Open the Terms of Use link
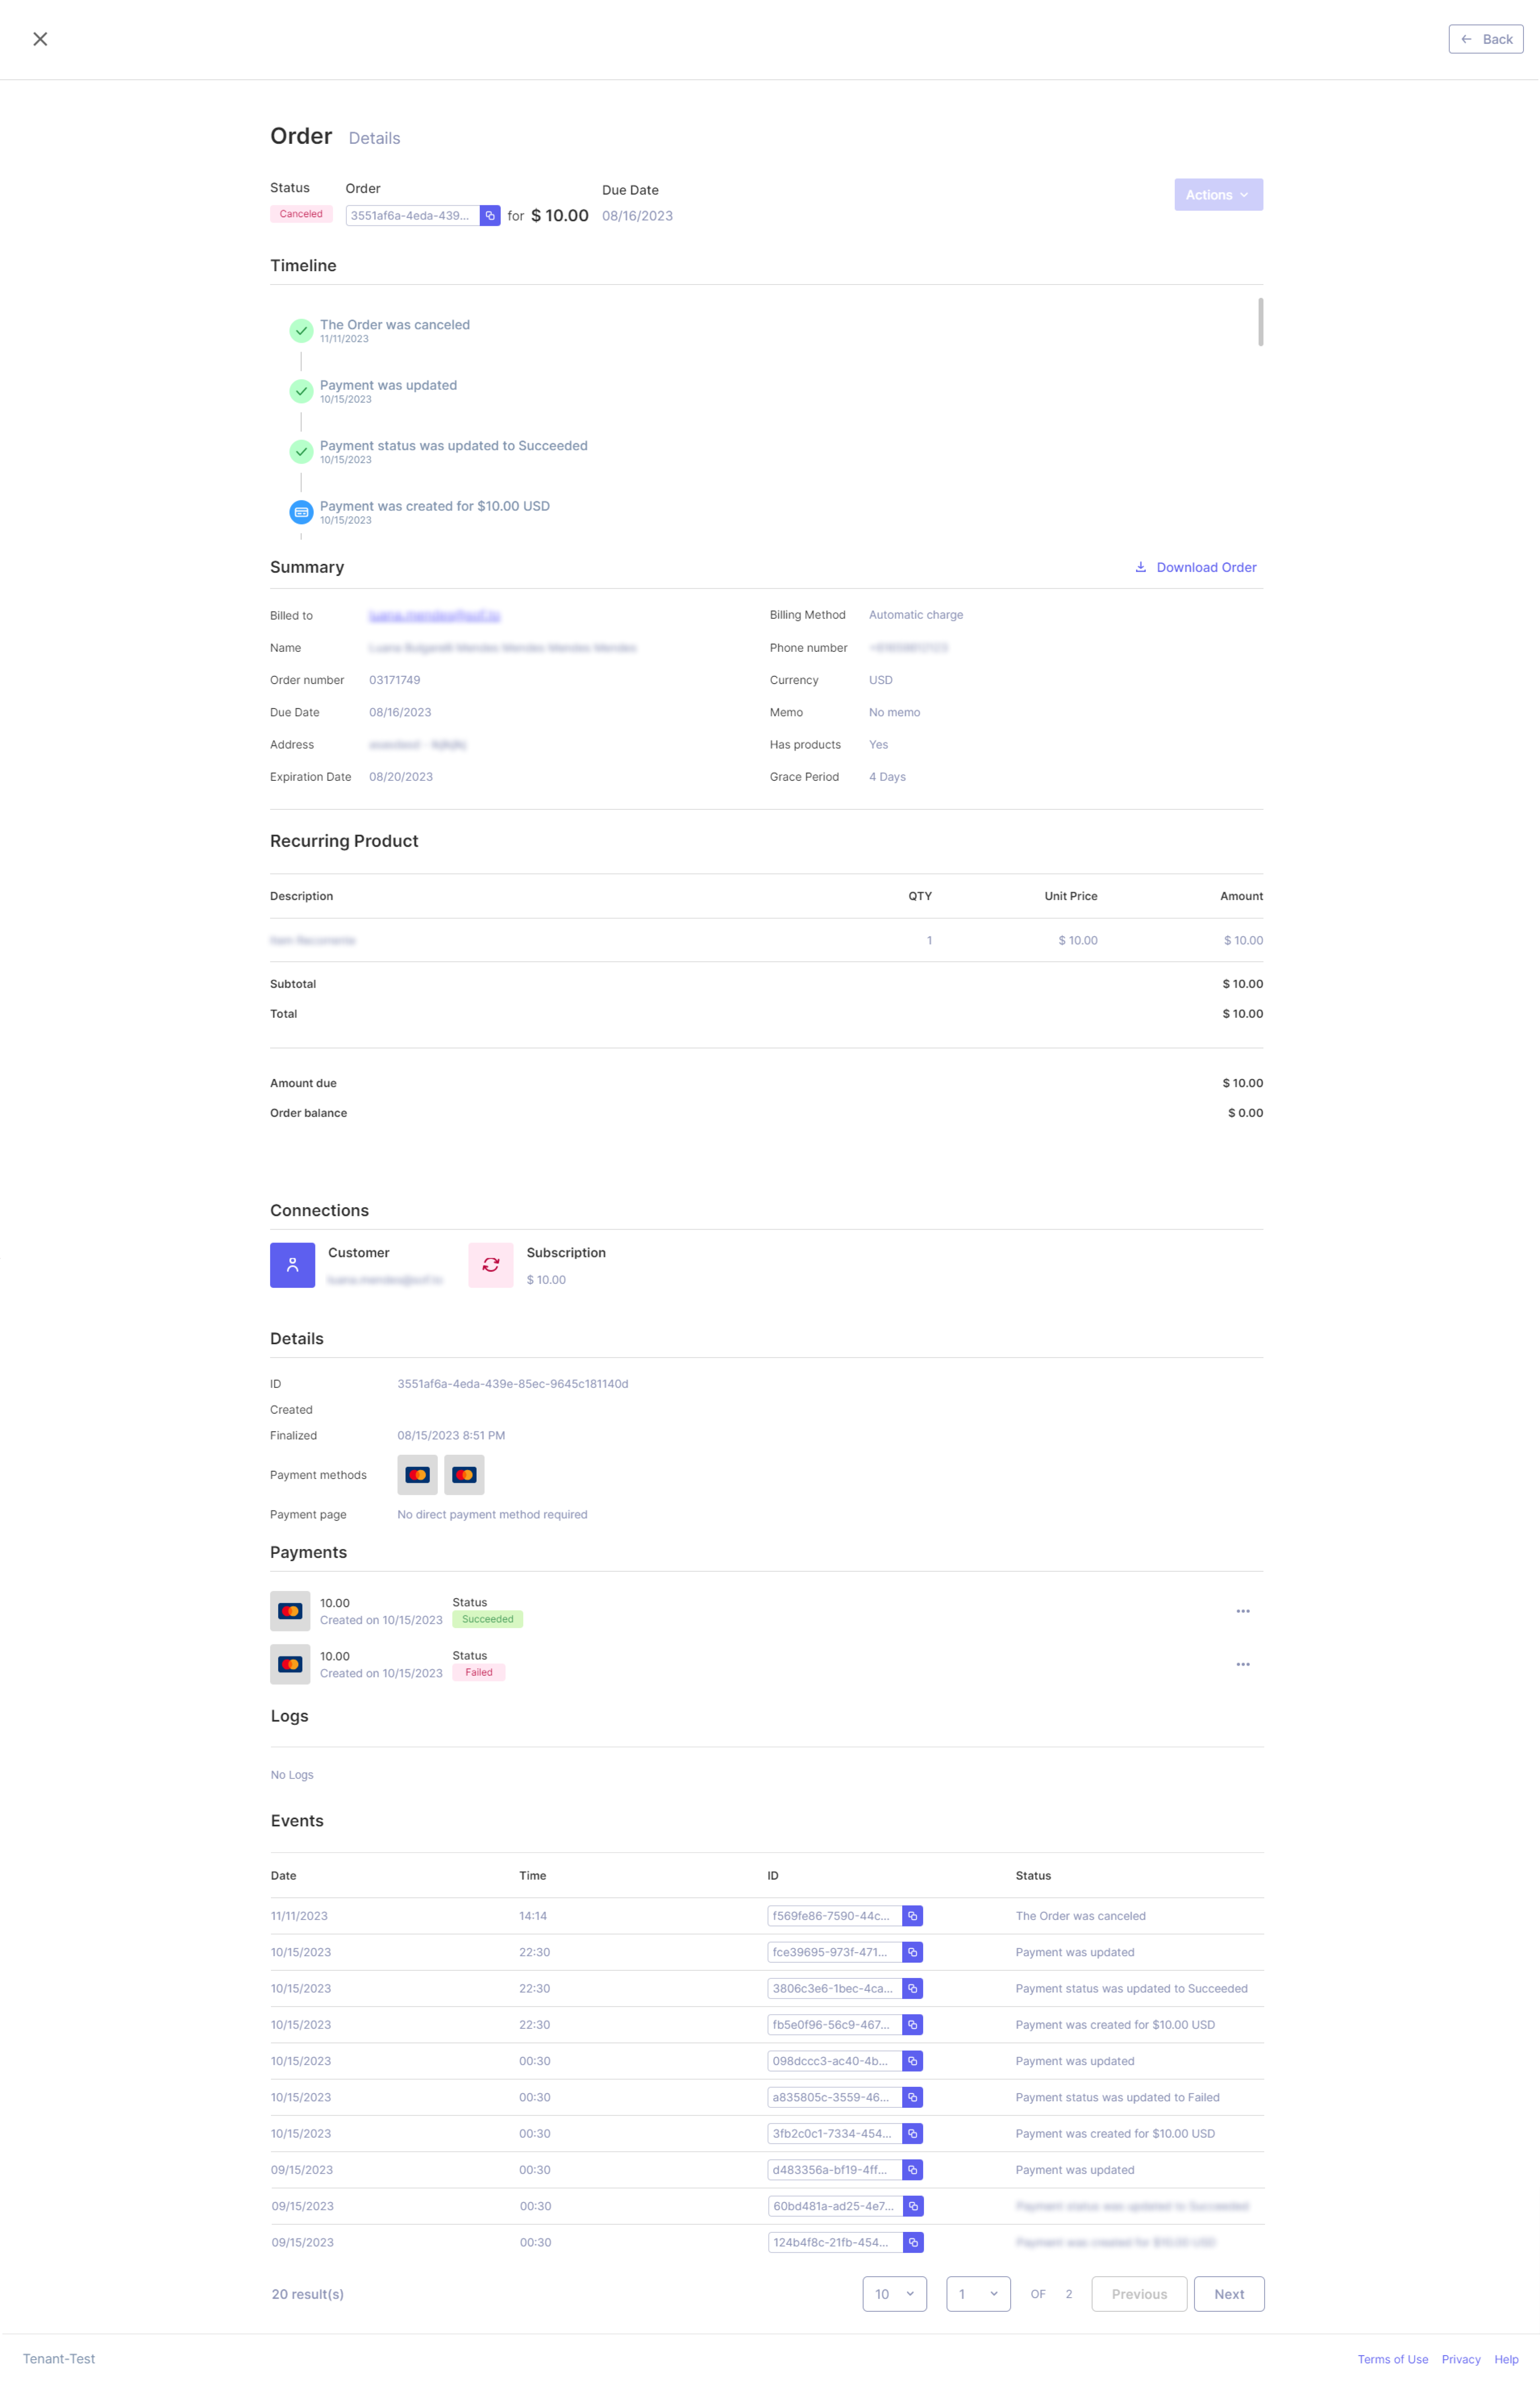Viewport: 1540px width, 2381px height. (x=1392, y=2359)
